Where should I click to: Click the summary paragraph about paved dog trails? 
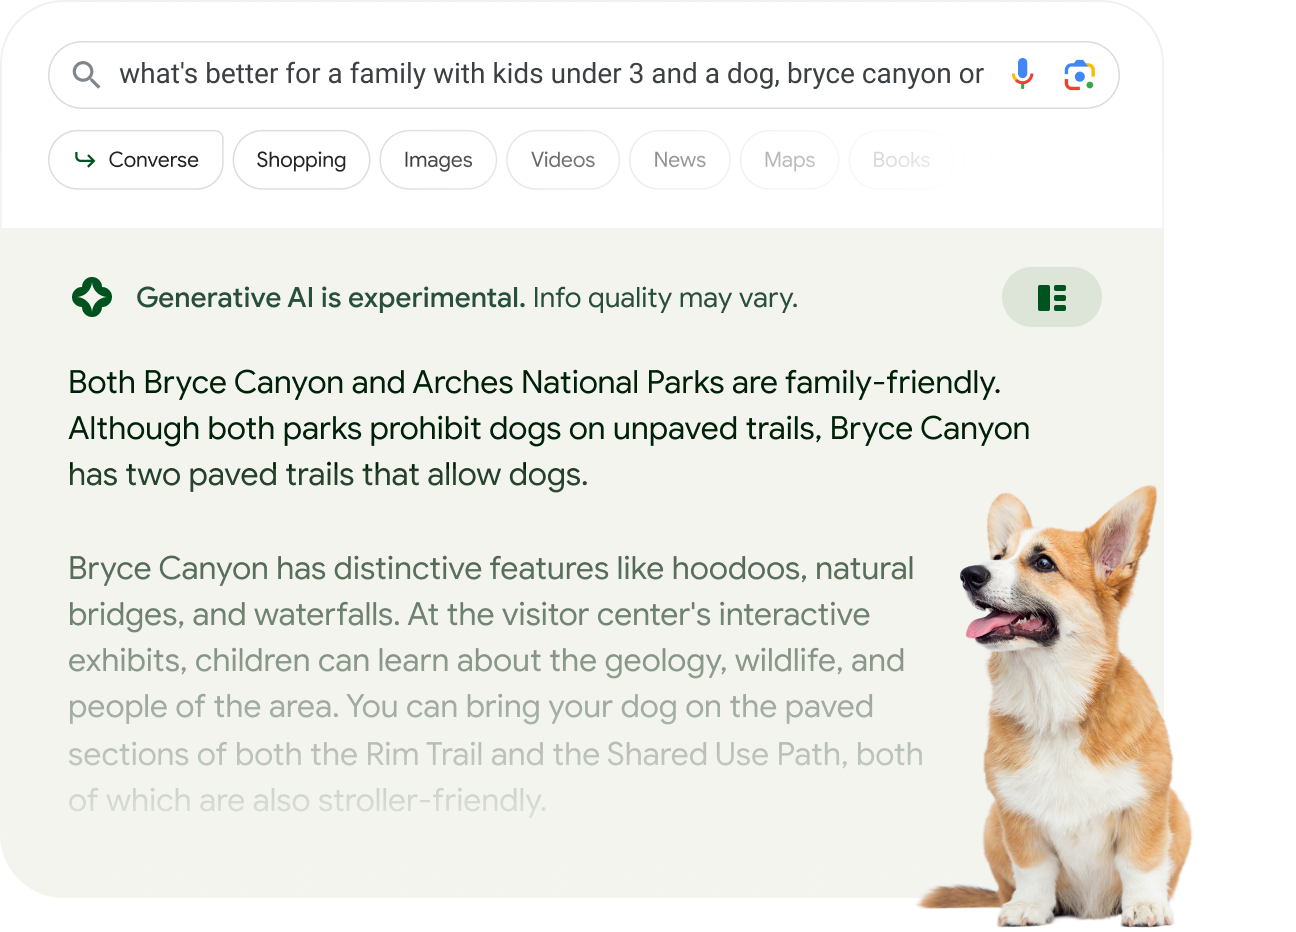(x=548, y=428)
